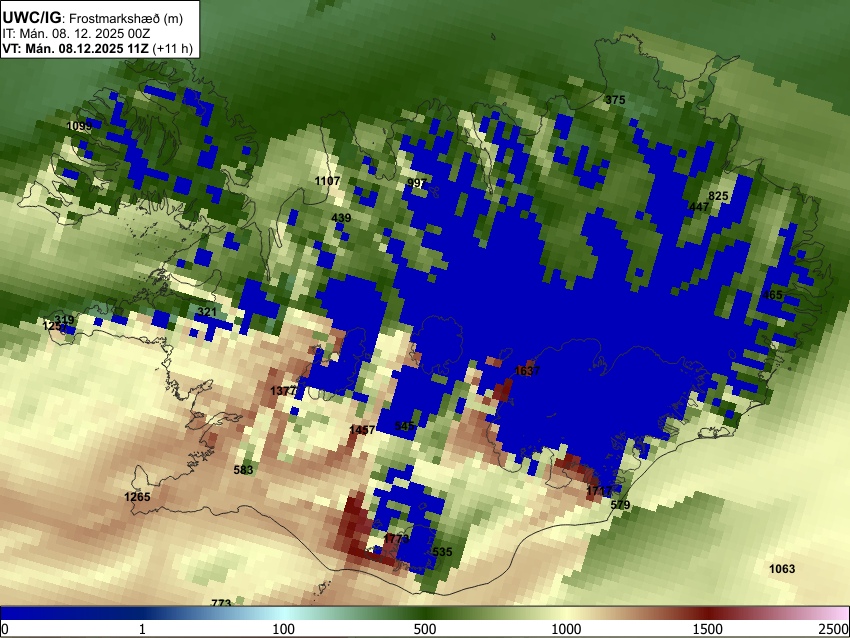Viewport: 850px width, 638px height.
Task: Click the 'UWC/IG: Frostmarkshæð (m)' title text
Action: (93, 18)
